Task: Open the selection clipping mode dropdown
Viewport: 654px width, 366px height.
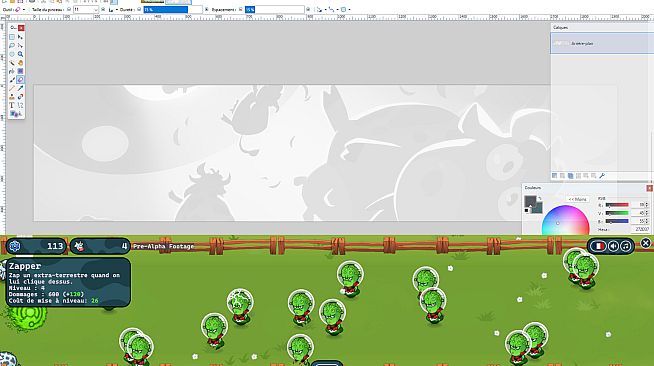Action: pyautogui.click(x=345, y=9)
